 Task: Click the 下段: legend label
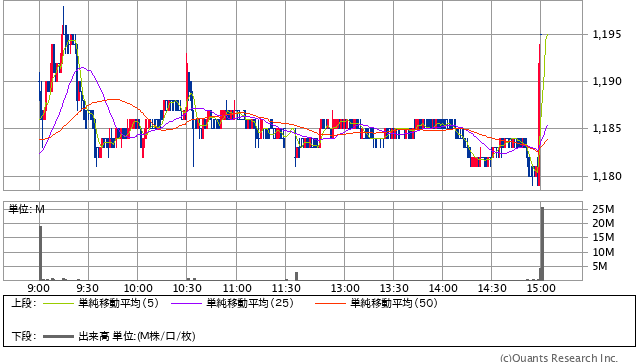(24, 336)
